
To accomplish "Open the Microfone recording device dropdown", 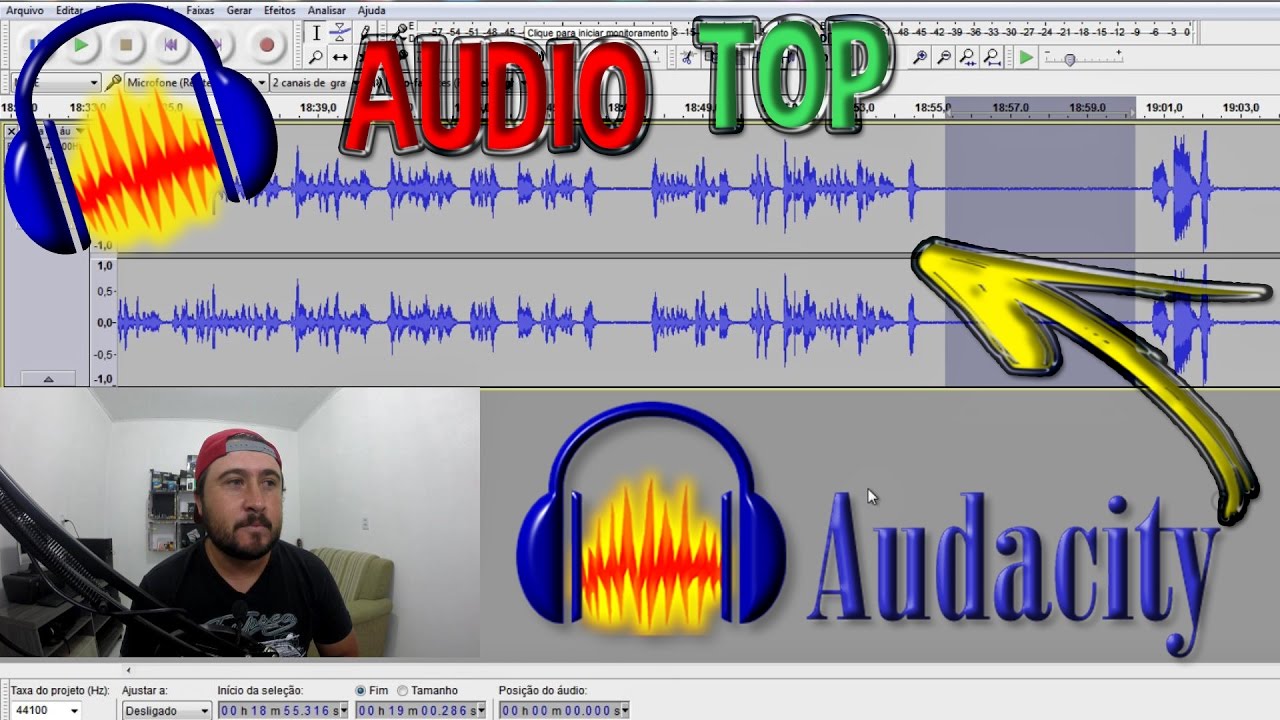I will point(196,83).
